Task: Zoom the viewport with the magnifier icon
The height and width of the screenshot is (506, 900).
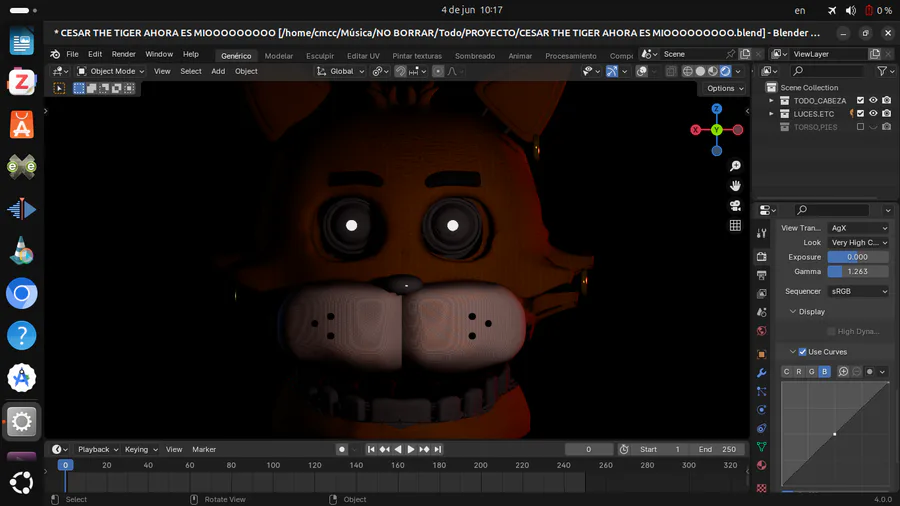Action: coord(735,166)
